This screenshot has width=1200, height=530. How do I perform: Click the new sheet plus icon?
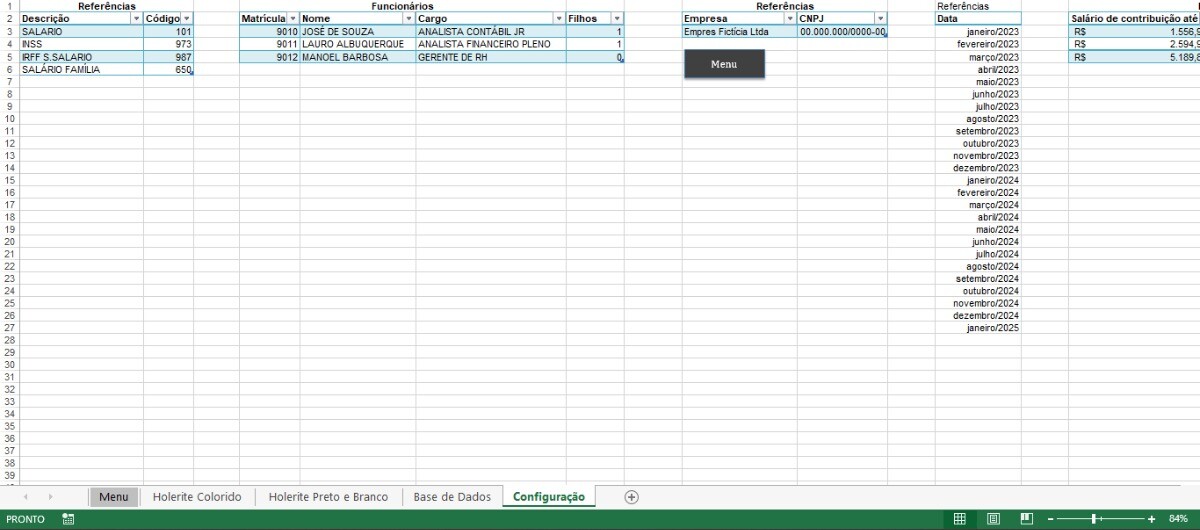pos(631,497)
